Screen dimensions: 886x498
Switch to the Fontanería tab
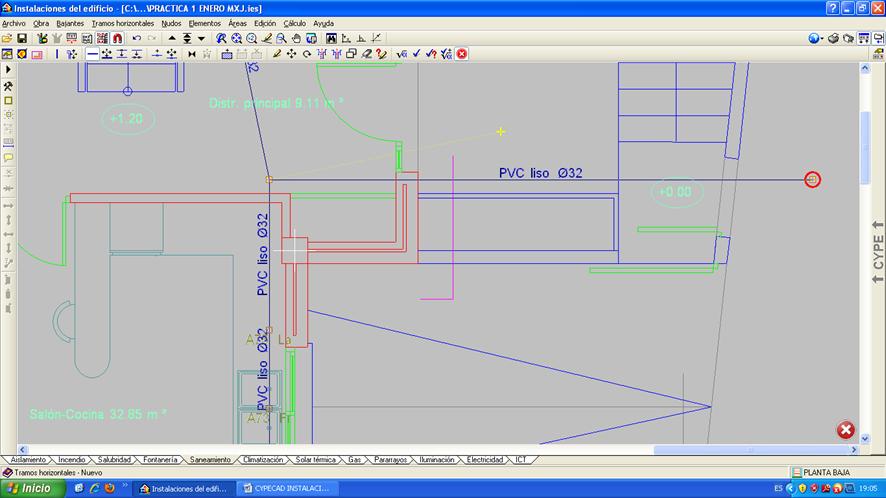tap(160, 460)
